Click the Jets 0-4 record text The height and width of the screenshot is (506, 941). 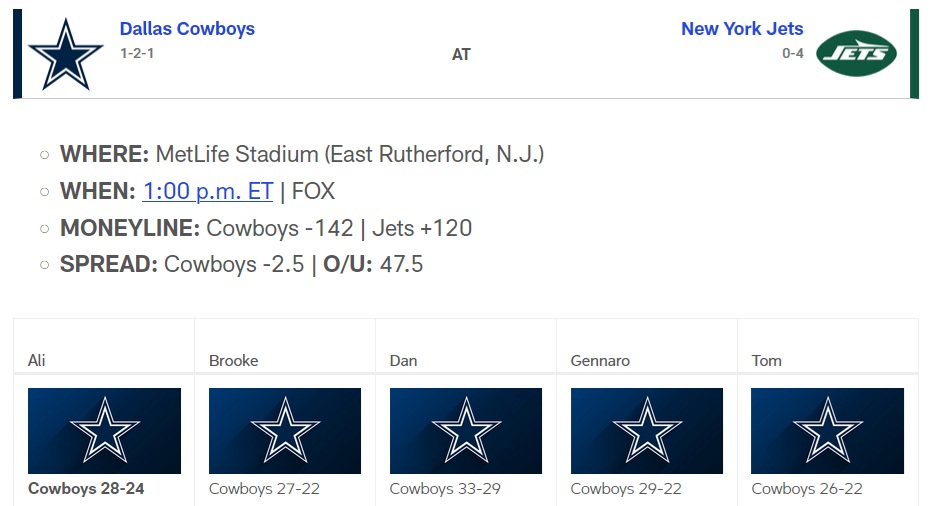pyautogui.click(x=792, y=53)
